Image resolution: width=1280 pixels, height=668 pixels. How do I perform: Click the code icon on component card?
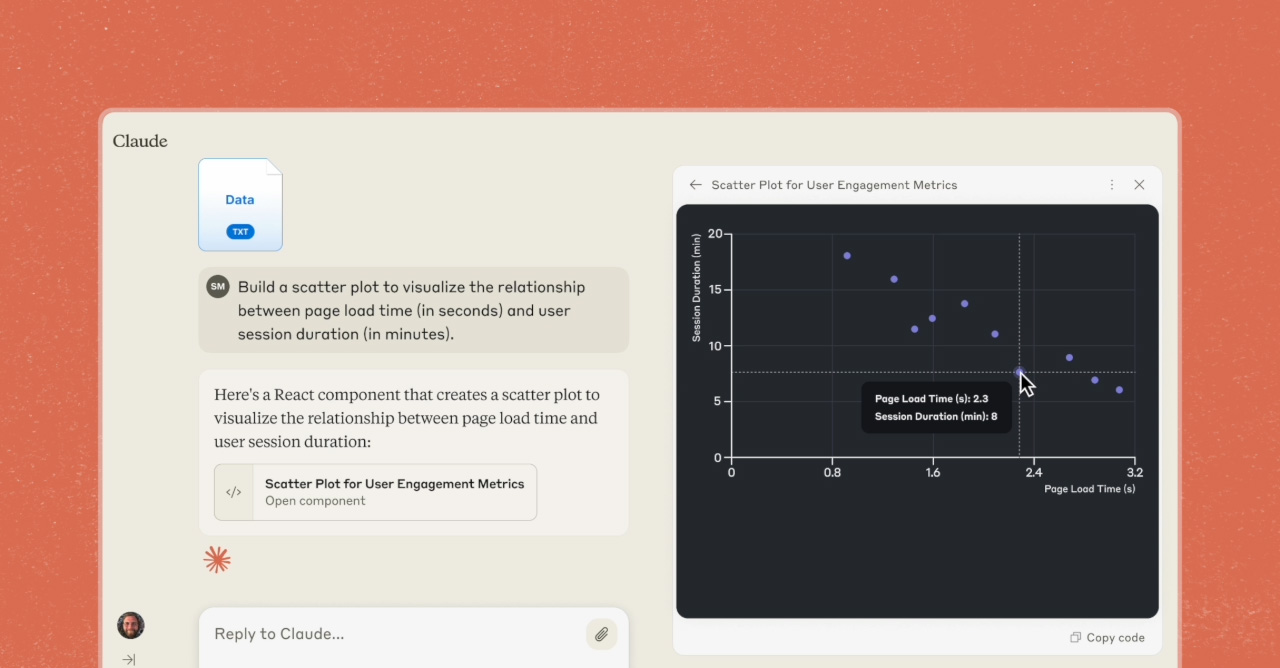[x=234, y=492]
